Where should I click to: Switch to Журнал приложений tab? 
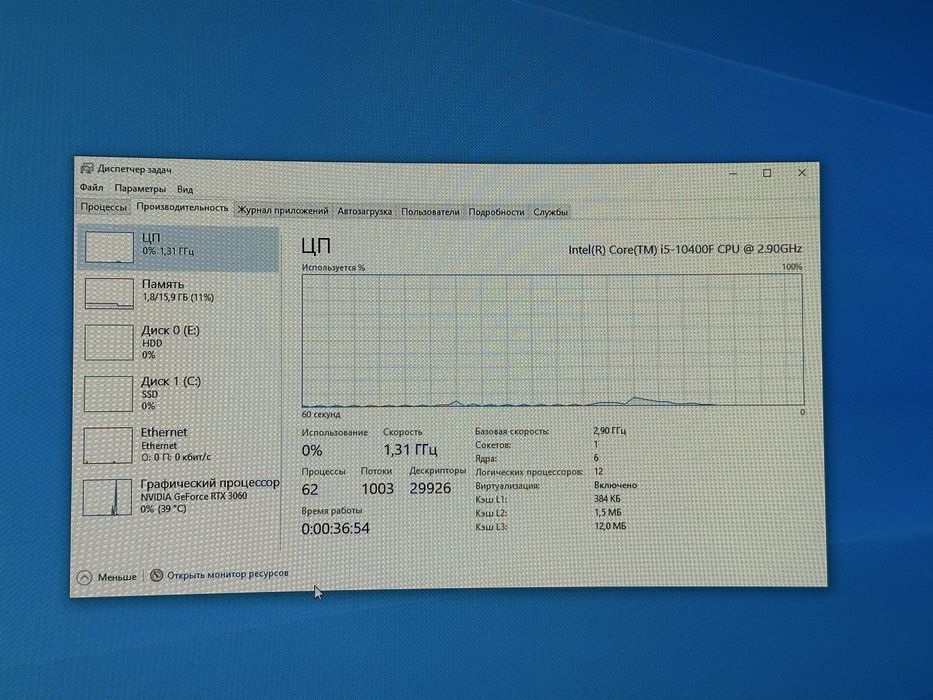pyautogui.click(x=283, y=210)
